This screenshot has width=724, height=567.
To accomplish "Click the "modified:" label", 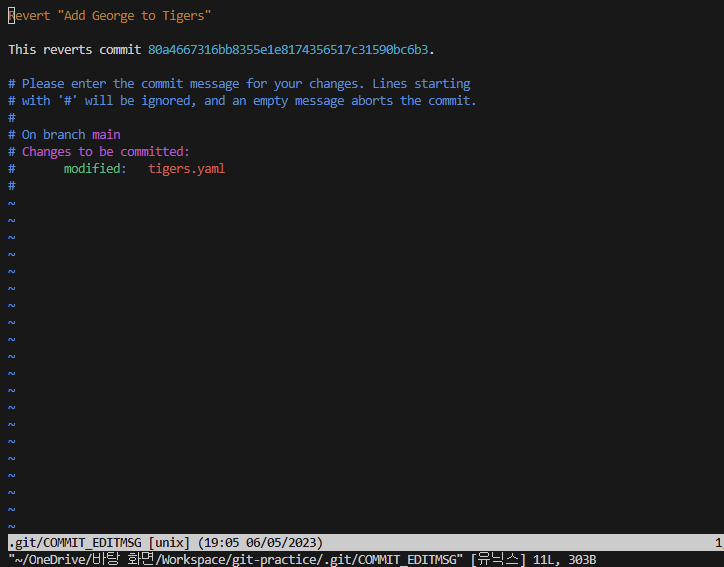I will tap(95, 169).
